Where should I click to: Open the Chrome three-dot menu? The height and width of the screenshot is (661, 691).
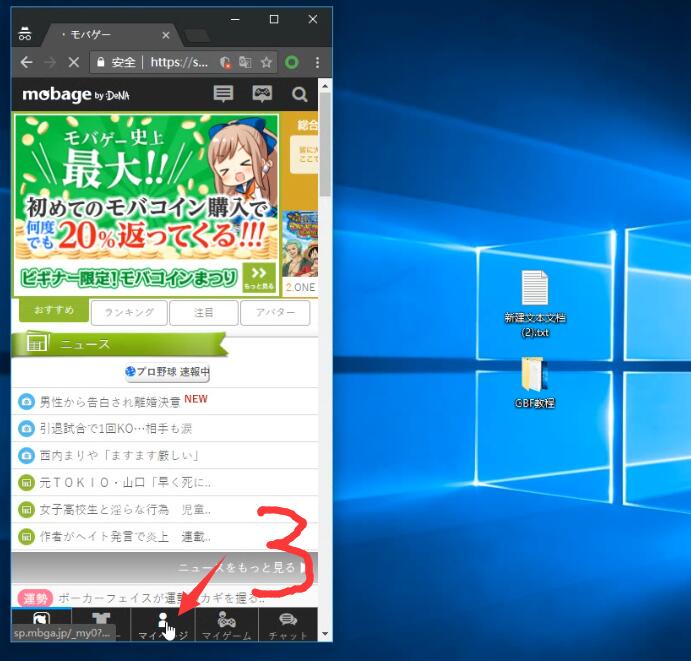[317, 63]
